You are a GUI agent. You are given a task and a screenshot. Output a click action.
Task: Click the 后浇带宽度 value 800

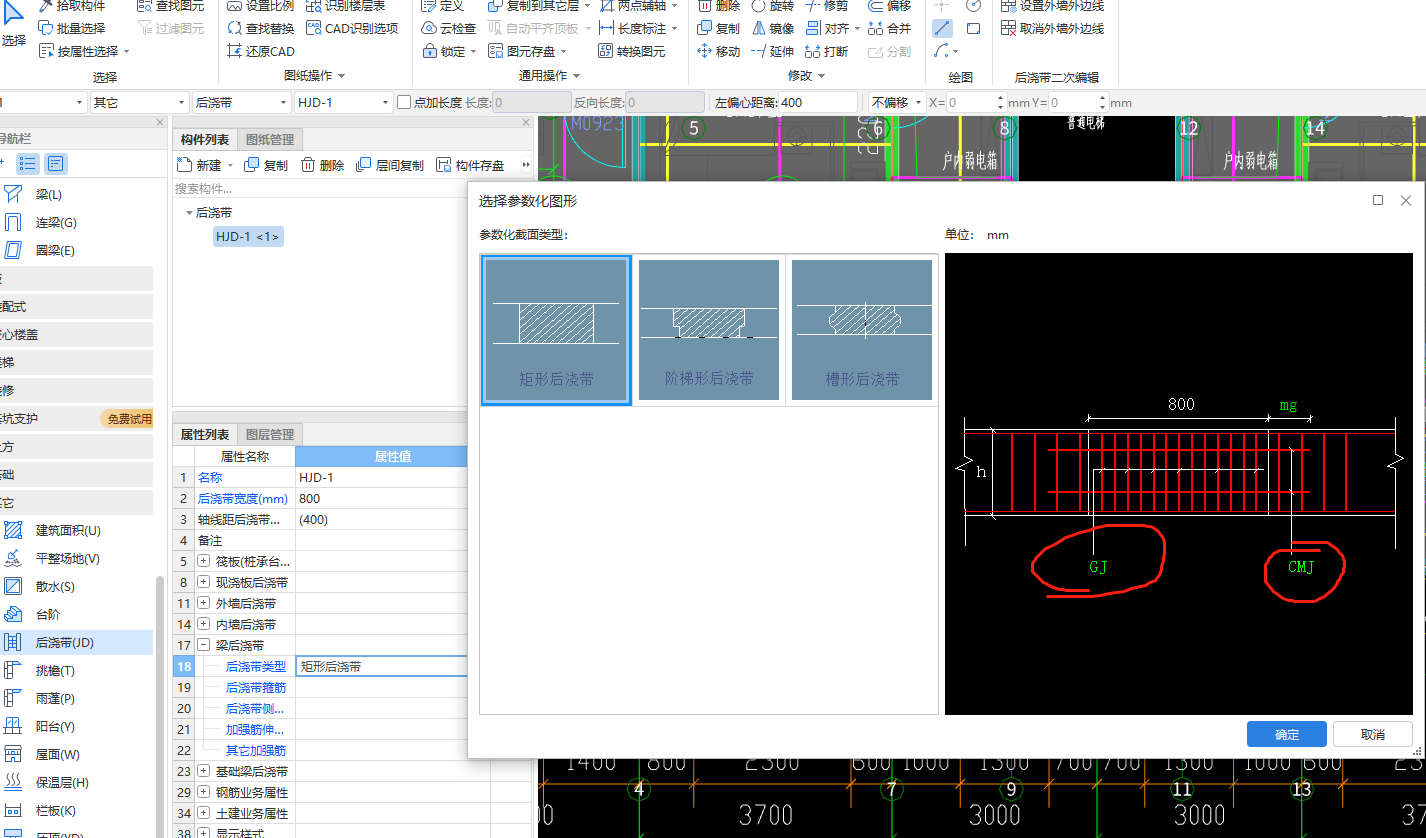(x=381, y=499)
